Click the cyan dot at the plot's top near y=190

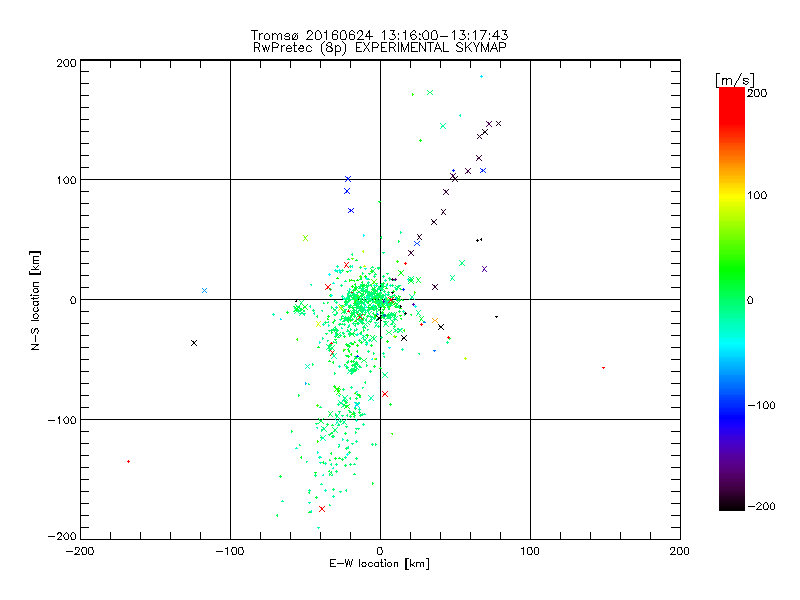(482, 77)
